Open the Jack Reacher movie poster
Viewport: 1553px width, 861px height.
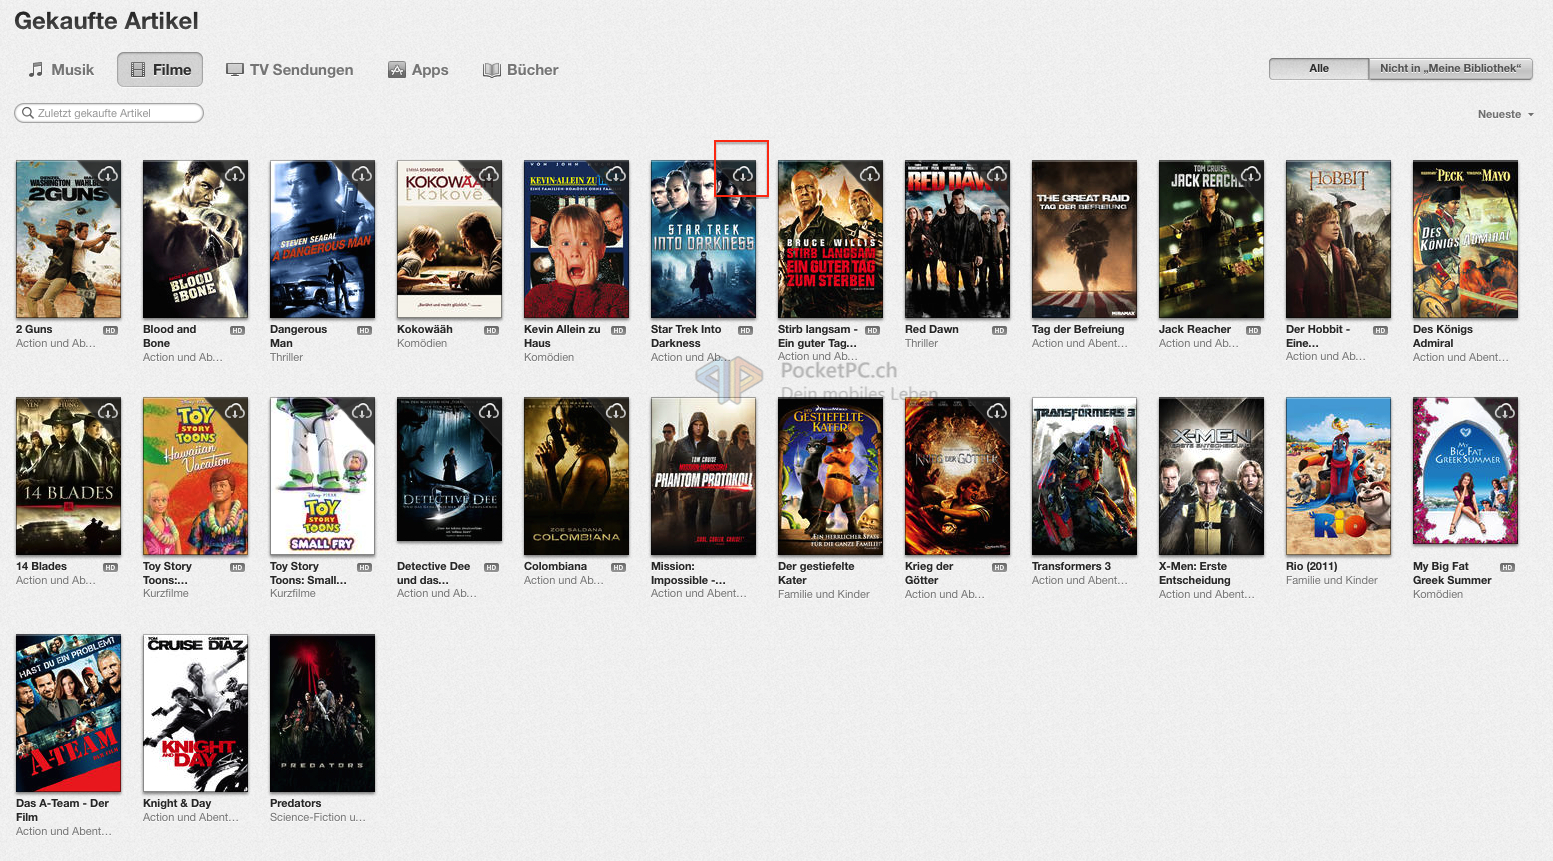point(1211,239)
